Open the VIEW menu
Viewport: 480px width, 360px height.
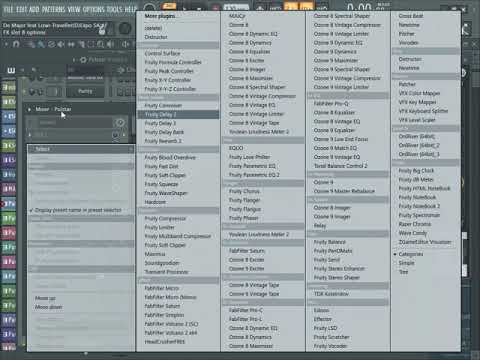(x=74, y=9)
